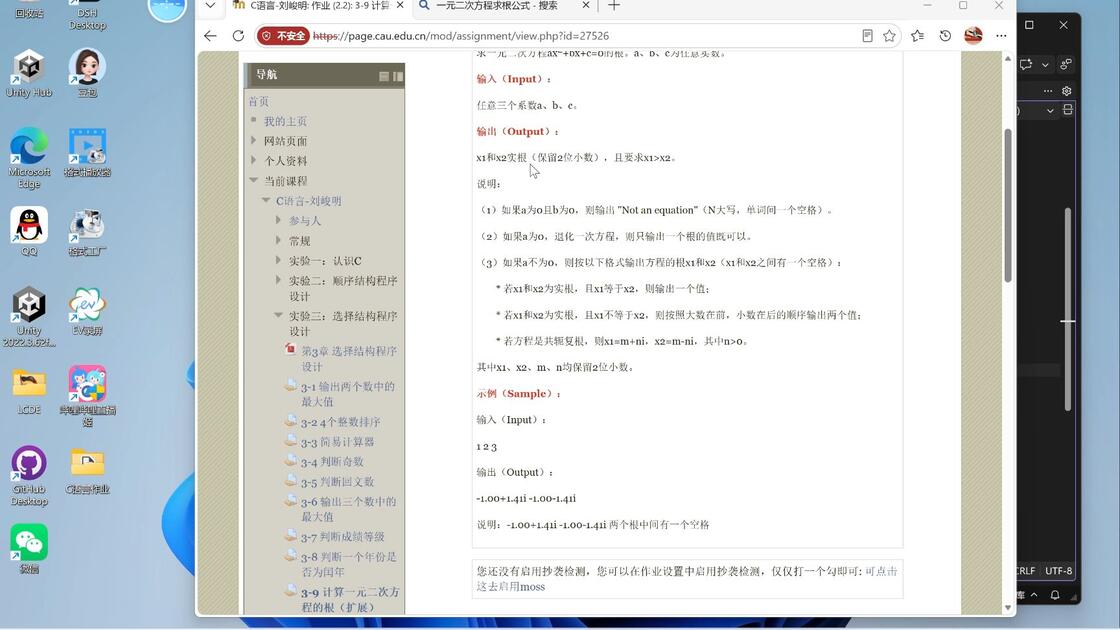The height and width of the screenshot is (630, 1120).
Task: Expand the 常规 tree node
Action: click(278, 241)
